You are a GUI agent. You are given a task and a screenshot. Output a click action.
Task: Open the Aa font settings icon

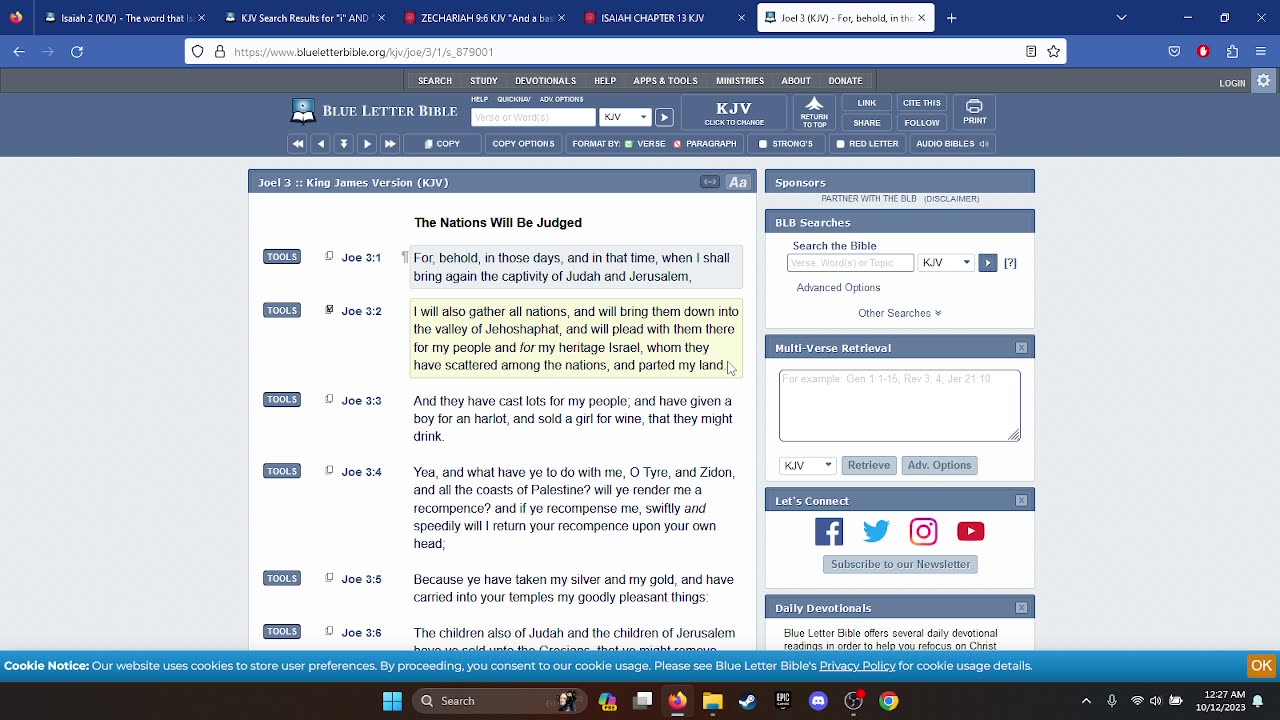pyautogui.click(x=738, y=182)
